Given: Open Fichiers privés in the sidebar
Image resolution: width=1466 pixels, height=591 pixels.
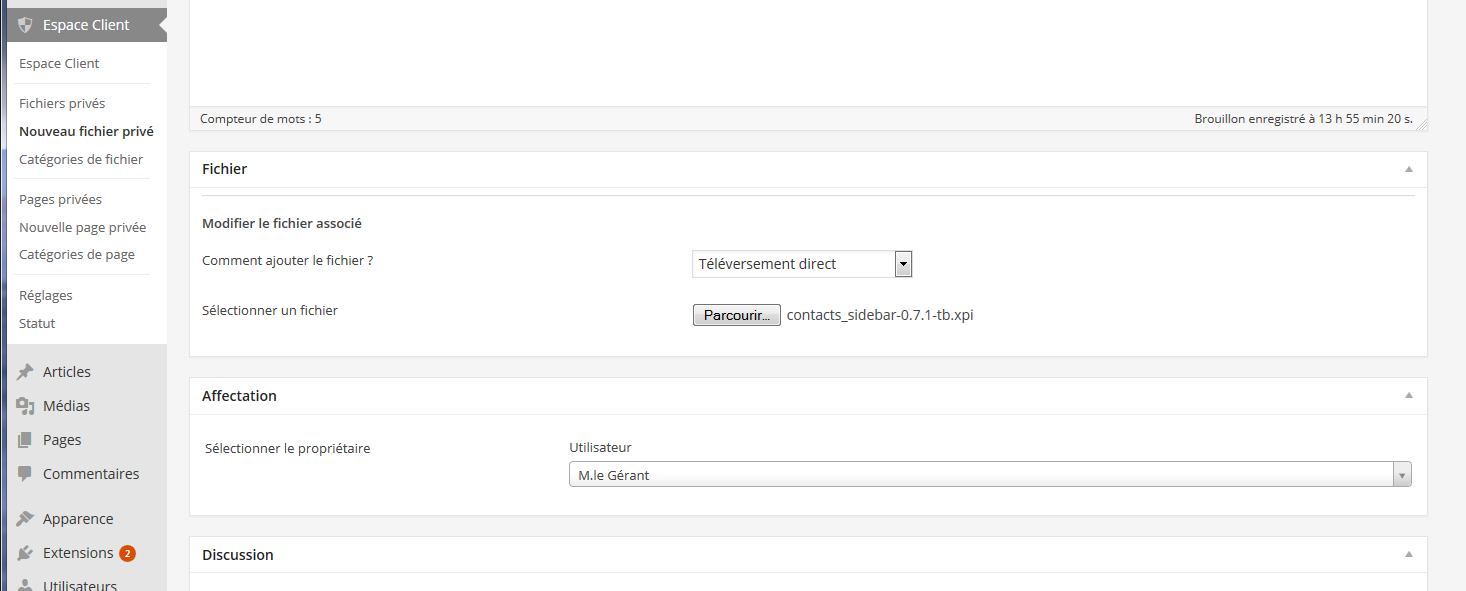Looking at the screenshot, I should (x=62, y=103).
